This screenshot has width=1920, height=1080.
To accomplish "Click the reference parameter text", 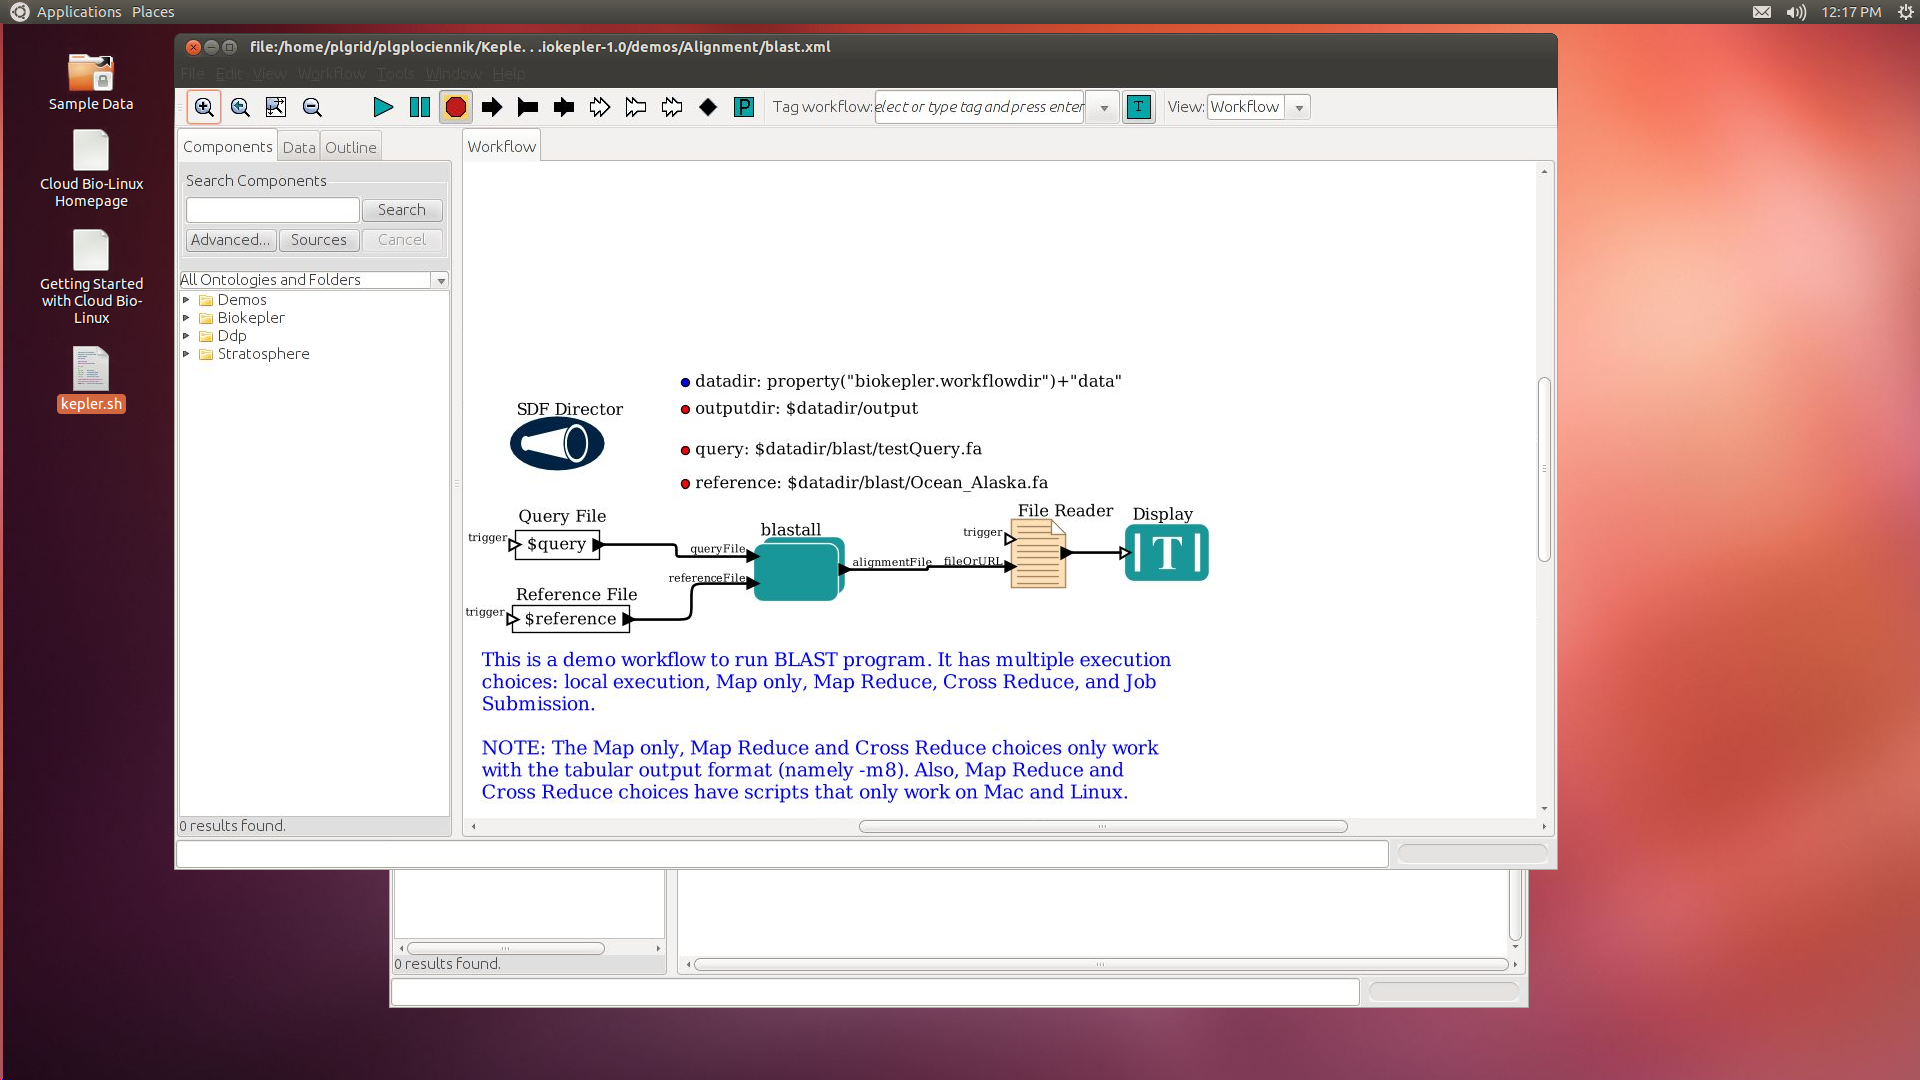I will 871,483.
